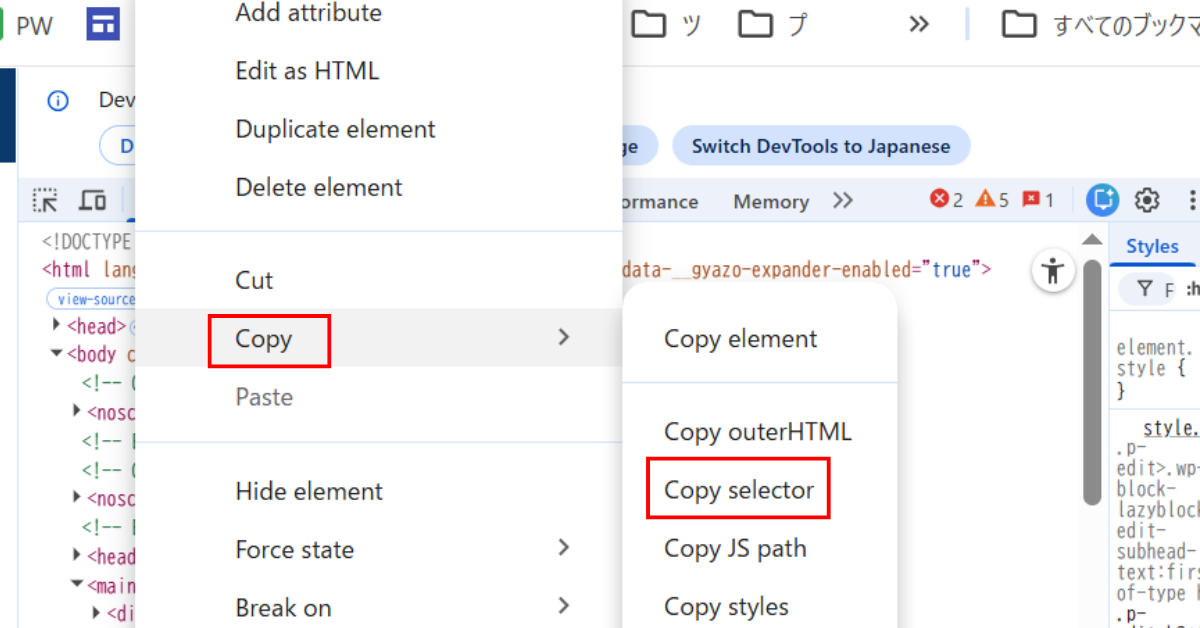Open the すべてのブックマーク folder

pyautogui.click(x=1100, y=25)
